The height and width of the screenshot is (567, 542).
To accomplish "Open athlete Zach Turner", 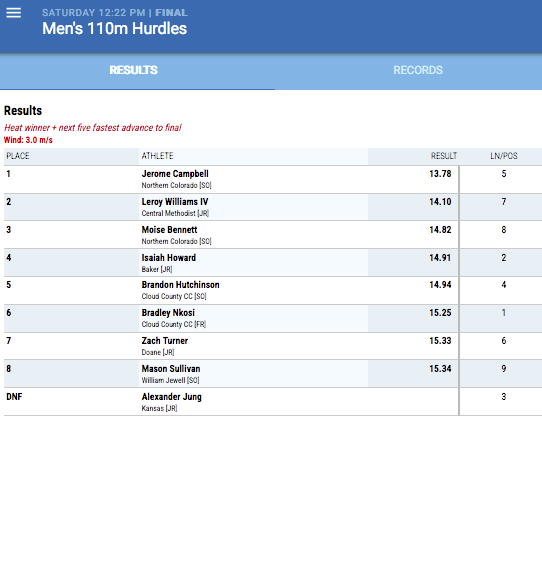I will 165,341.
